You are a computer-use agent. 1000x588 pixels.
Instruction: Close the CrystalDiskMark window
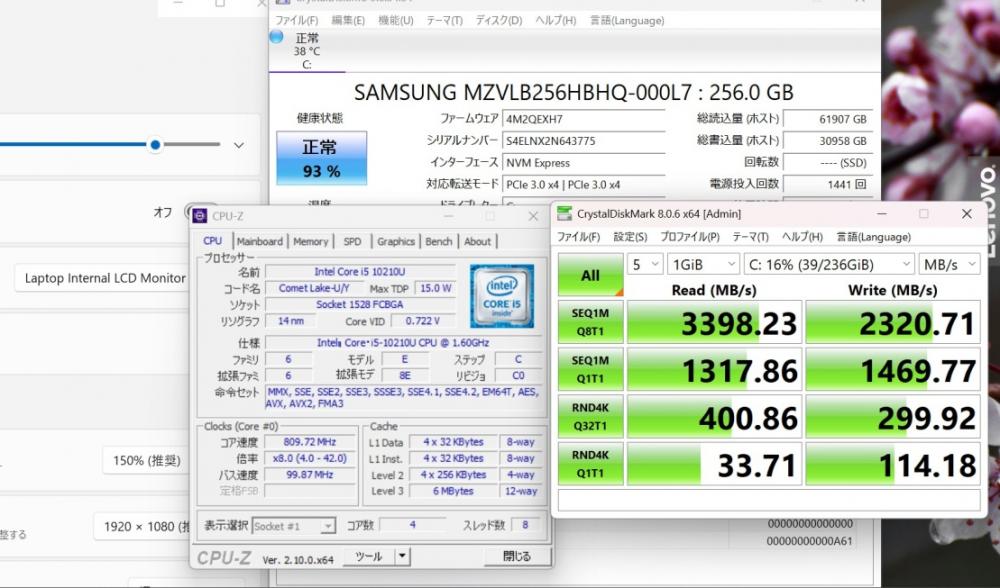966,214
